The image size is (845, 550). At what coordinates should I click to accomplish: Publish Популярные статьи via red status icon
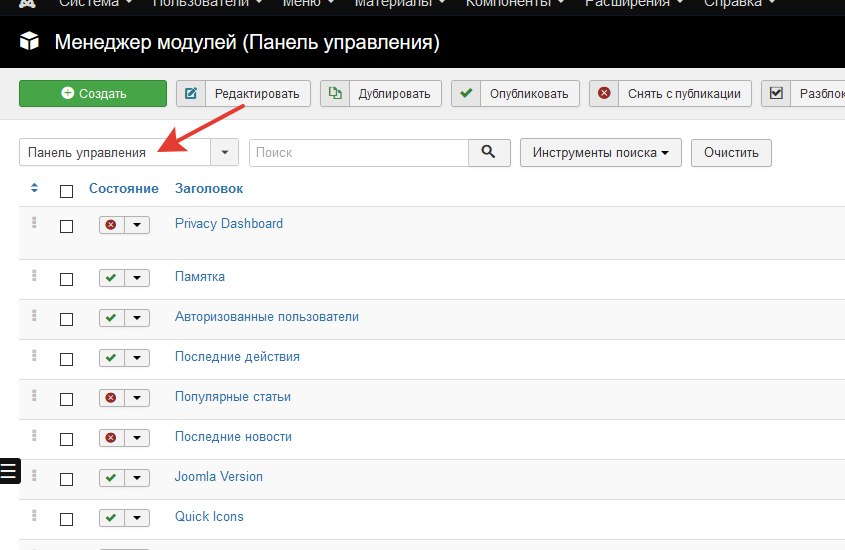tap(112, 398)
